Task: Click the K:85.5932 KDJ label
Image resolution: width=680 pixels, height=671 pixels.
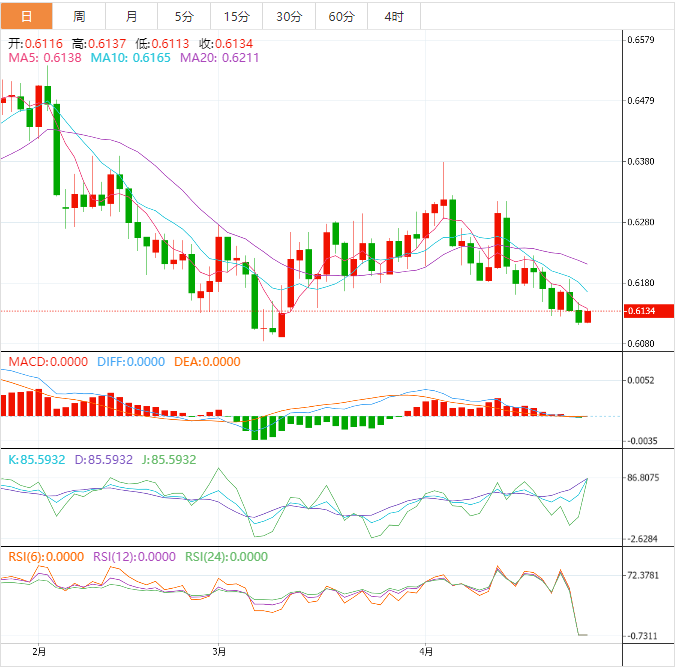Action: click(37, 459)
